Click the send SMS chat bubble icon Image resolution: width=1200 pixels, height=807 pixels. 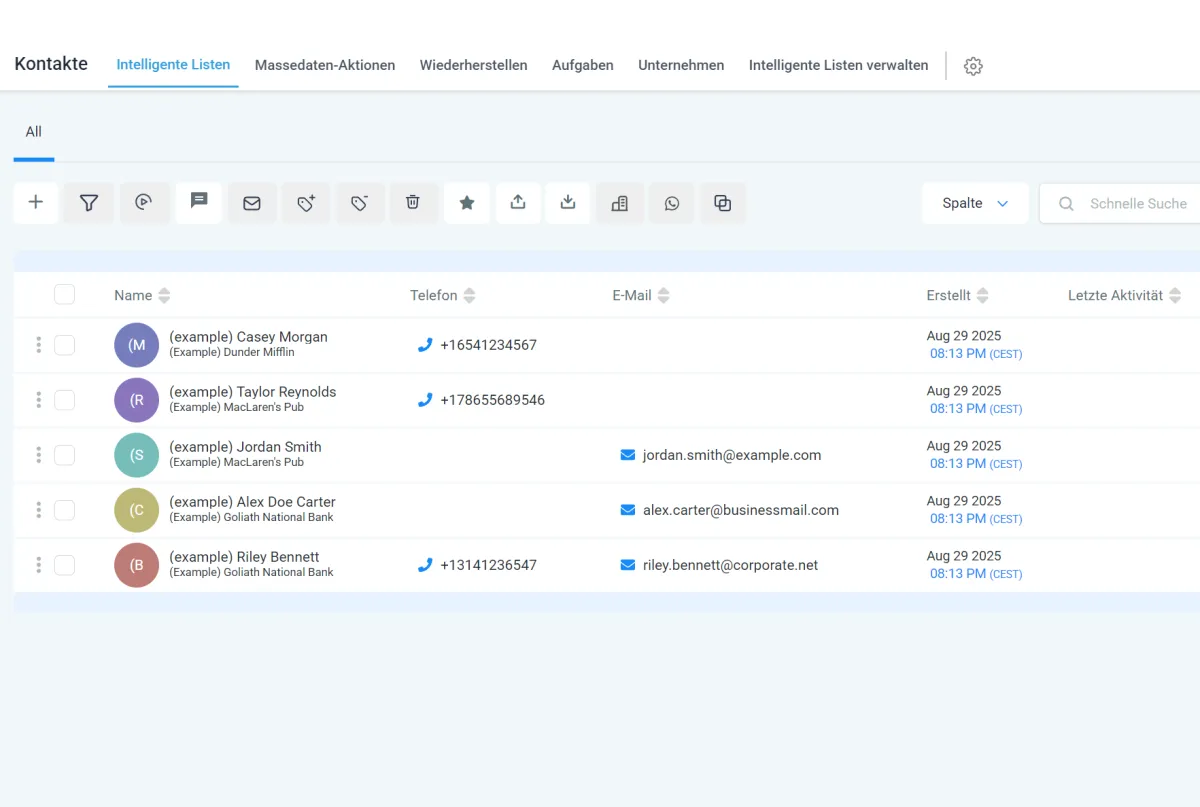[x=199, y=202]
